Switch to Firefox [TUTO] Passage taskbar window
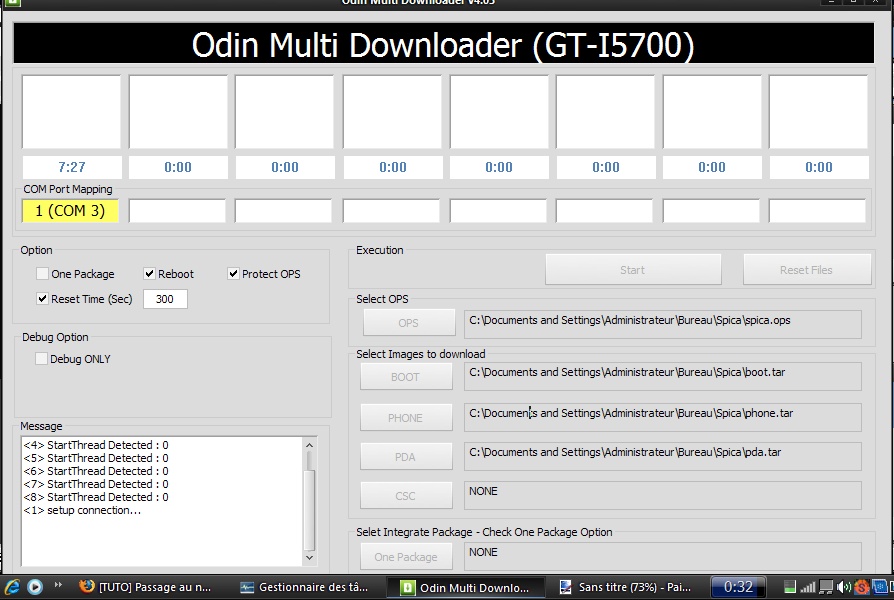This screenshot has height=600, width=894. click(145, 587)
